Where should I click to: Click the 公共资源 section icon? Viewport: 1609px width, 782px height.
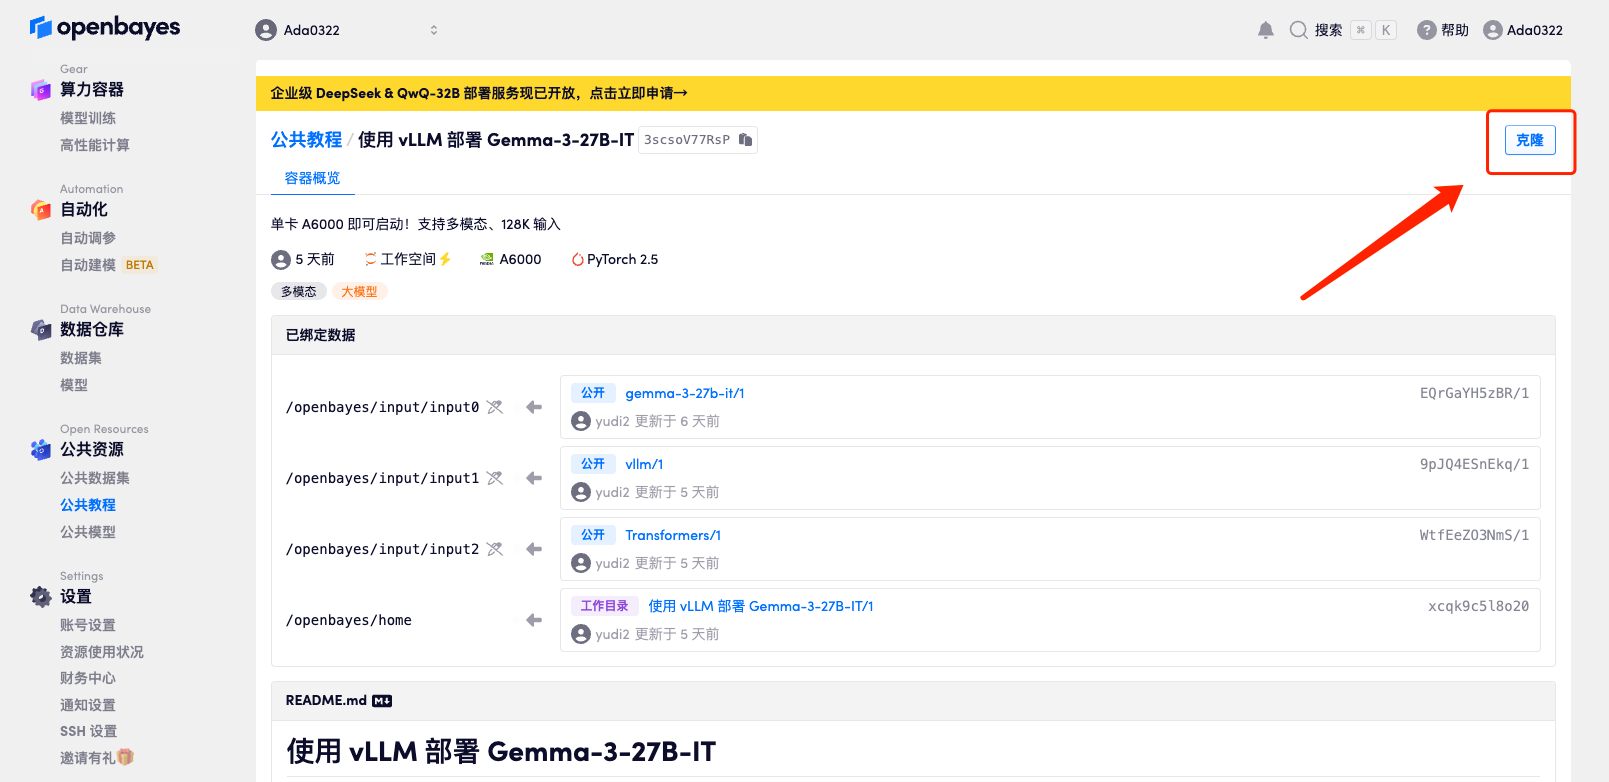(41, 450)
